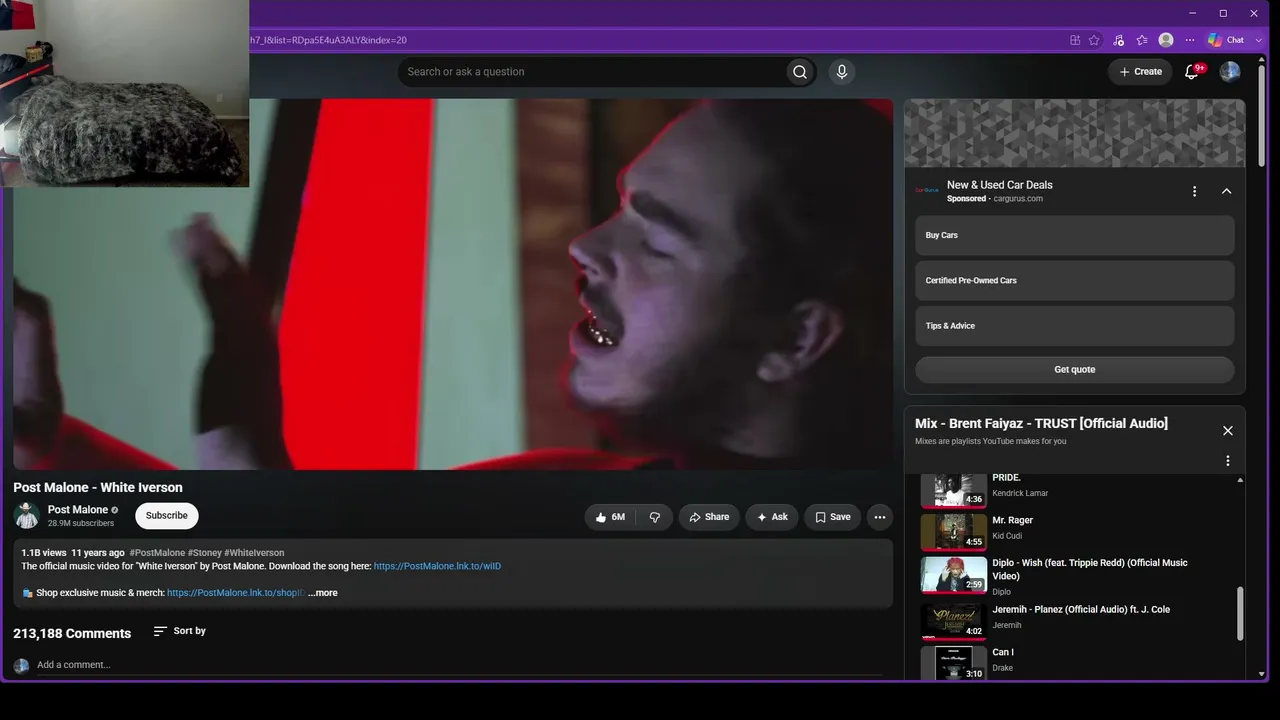
Task: Click in the YouTube search box
Action: pyautogui.click(x=592, y=72)
